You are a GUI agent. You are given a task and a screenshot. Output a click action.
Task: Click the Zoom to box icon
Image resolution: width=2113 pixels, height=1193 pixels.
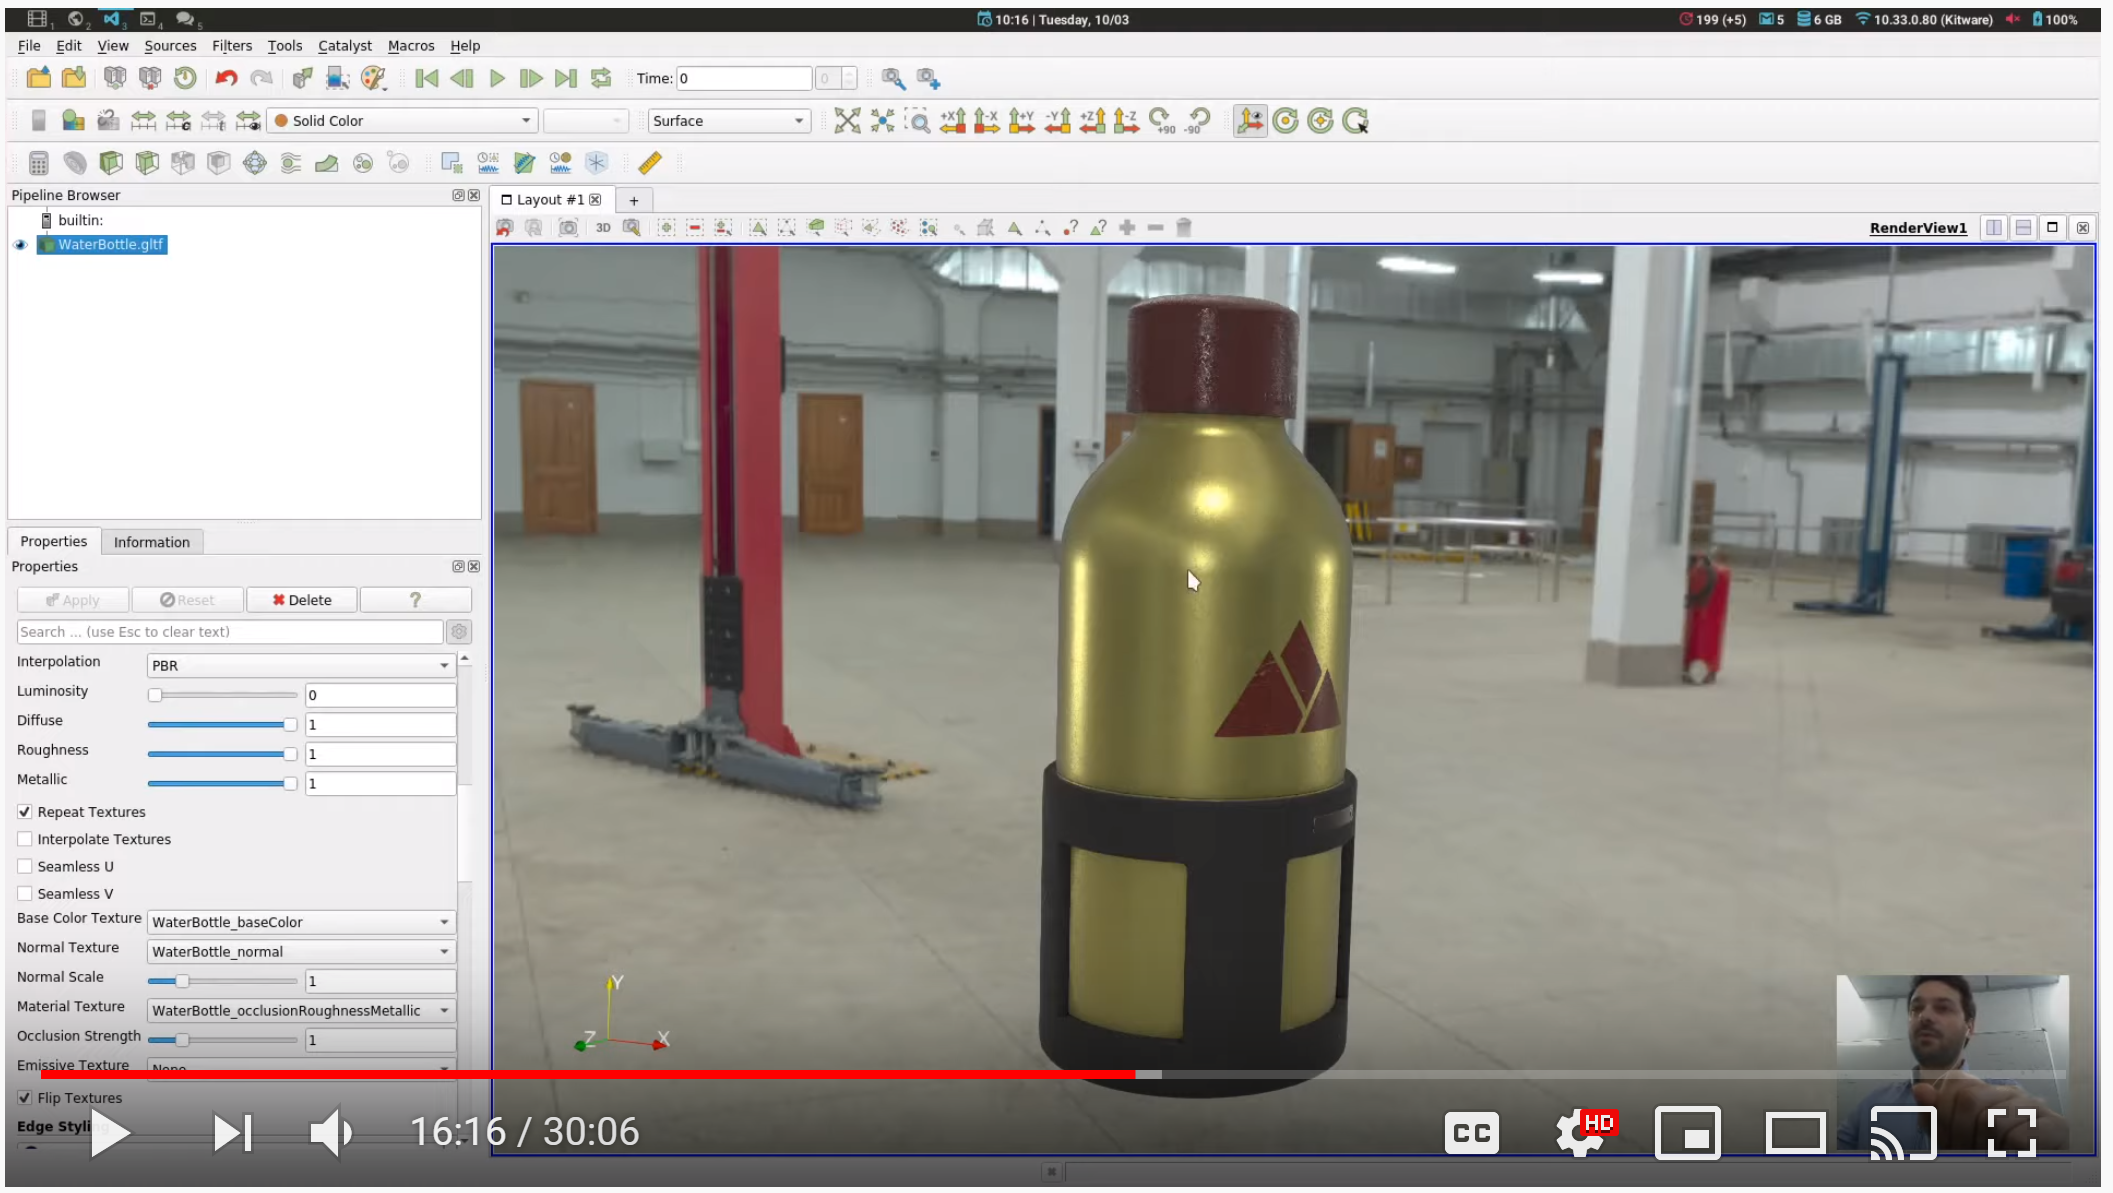[x=917, y=121]
